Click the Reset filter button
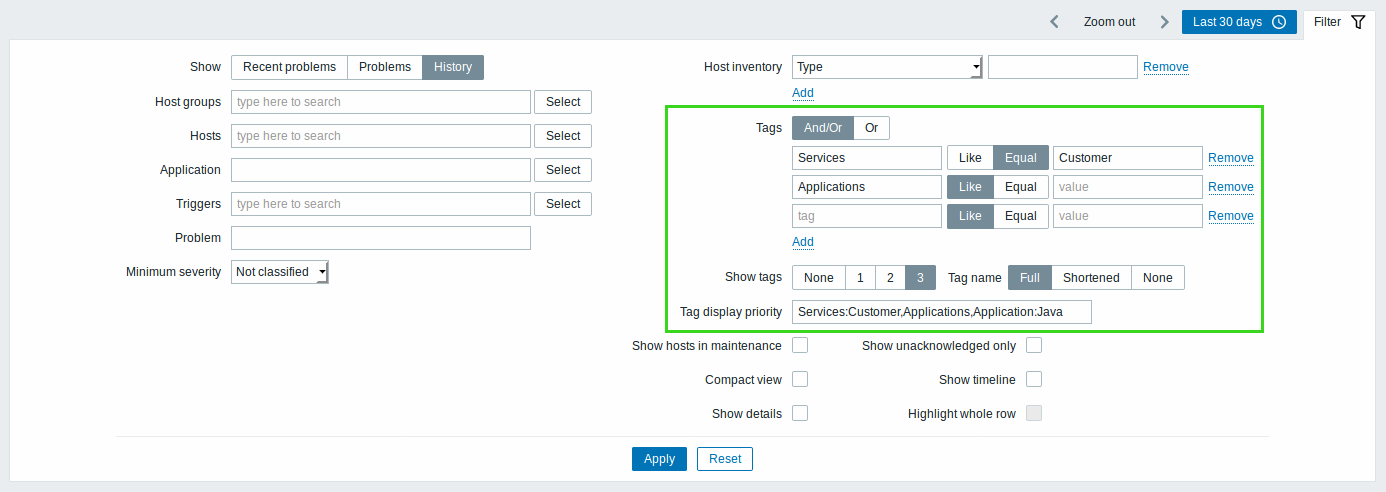 [x=725, y=459]
